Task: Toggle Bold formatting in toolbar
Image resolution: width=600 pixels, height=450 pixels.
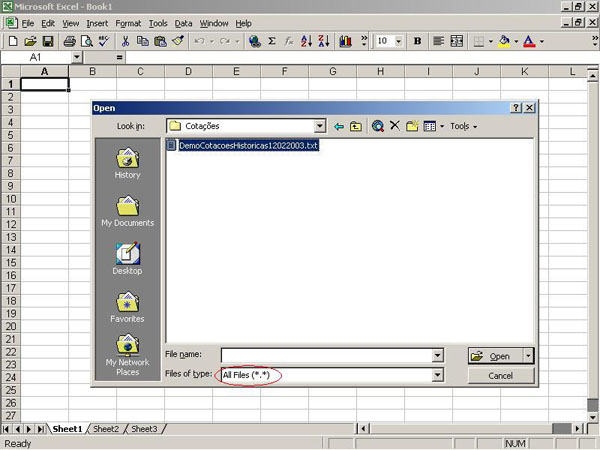Action: click(417, 41)
